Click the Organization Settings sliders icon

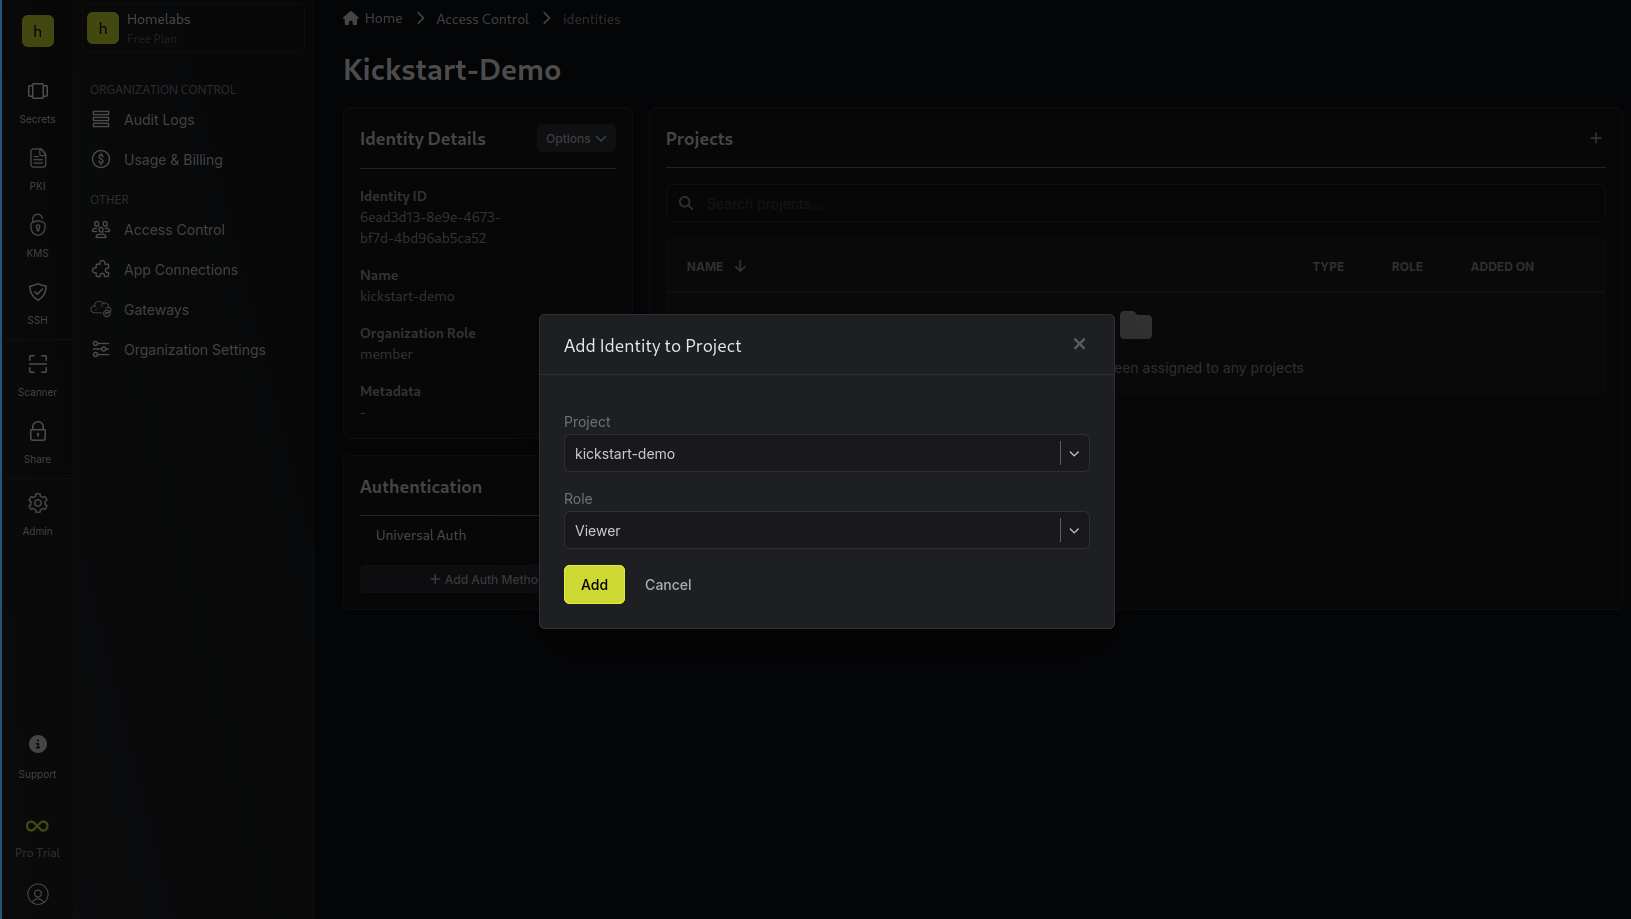coord(101,349)
